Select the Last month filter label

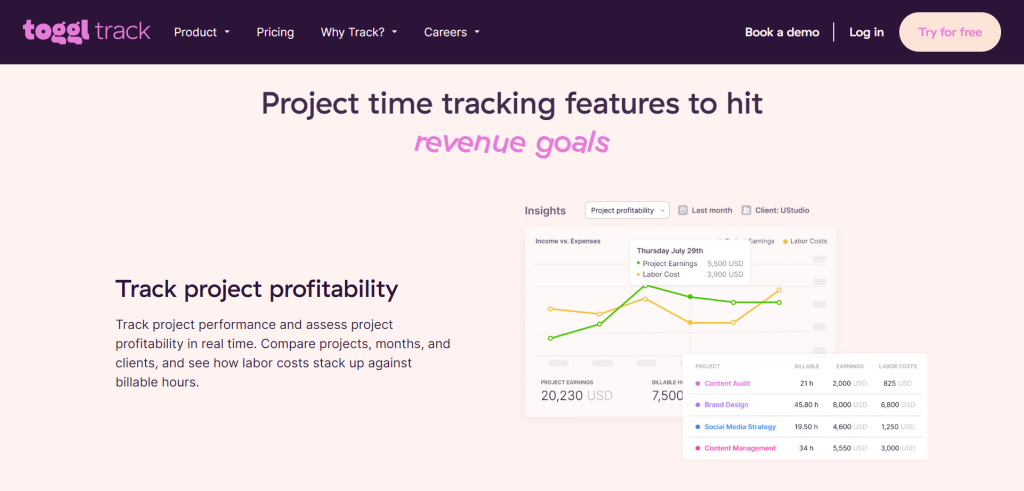tap(712, 210)
